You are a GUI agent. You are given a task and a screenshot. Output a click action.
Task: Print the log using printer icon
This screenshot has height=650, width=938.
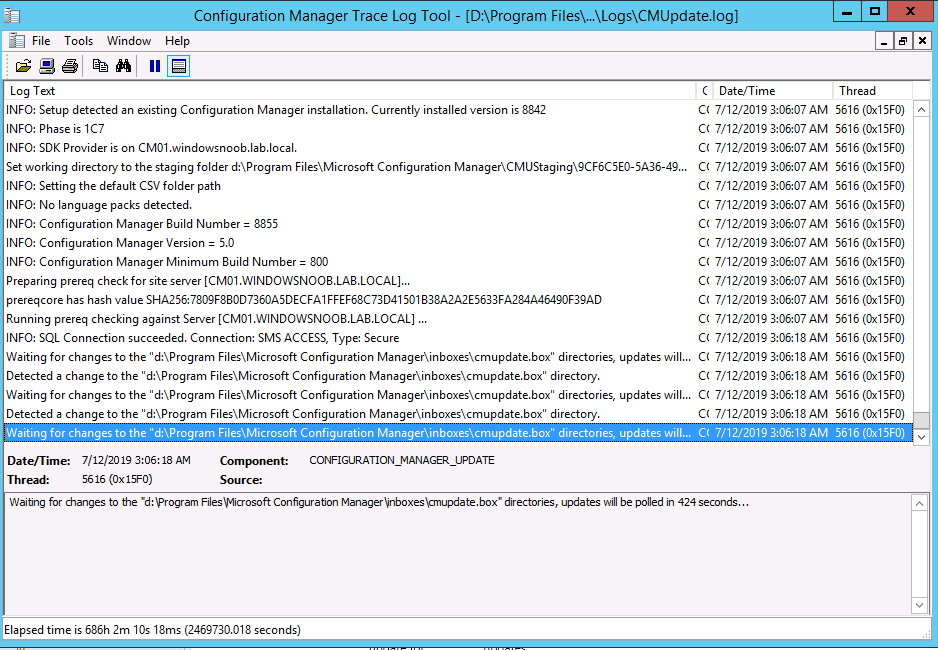coord(70,66)
